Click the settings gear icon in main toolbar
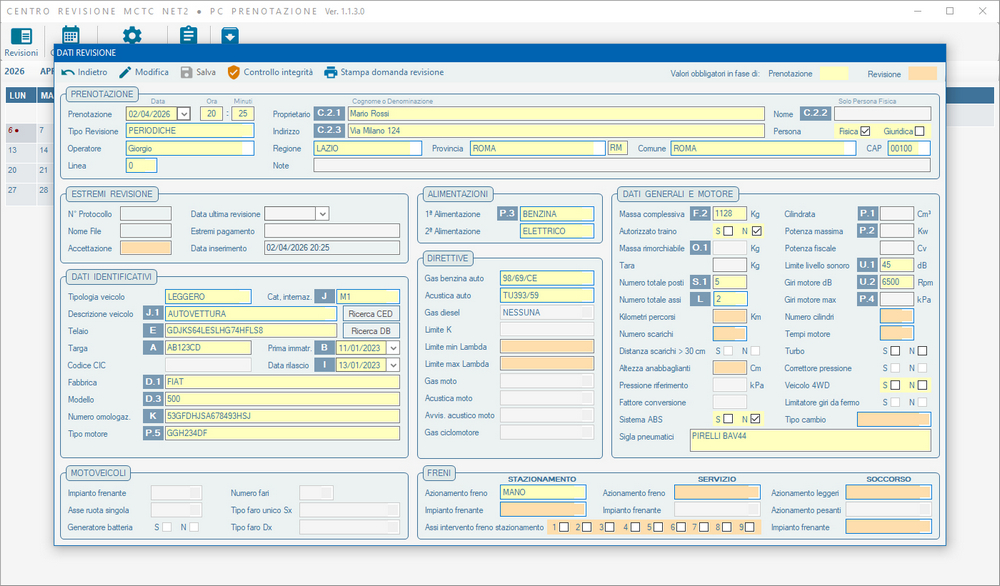Viewport: 1000px width, 586px height. pos(132,37)
